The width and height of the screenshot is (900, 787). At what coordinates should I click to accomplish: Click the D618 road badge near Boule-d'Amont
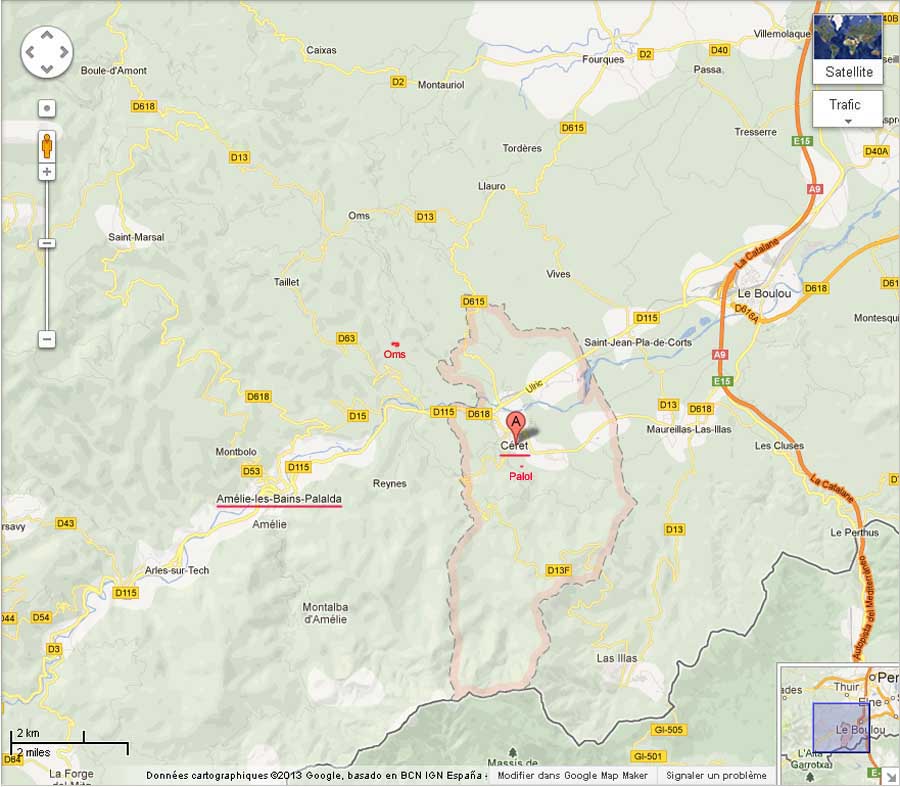[143, 106]
